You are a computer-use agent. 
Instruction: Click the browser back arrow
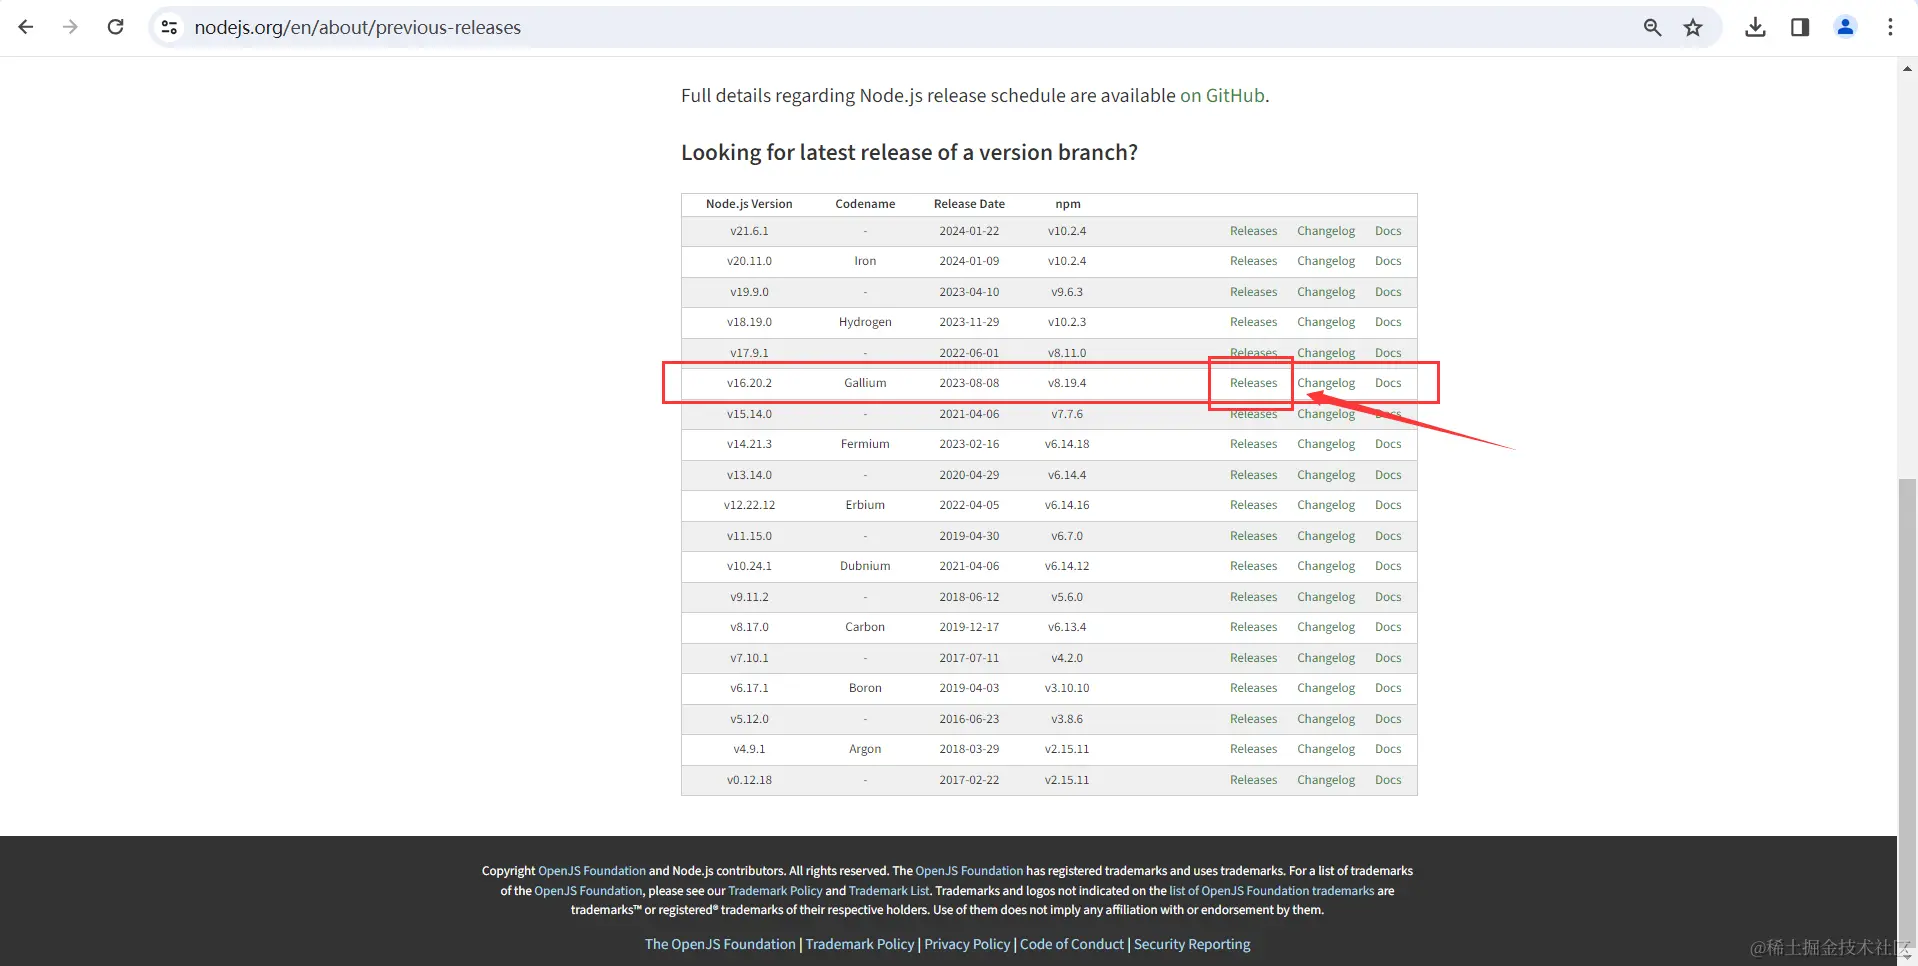(x=26, y=27)
